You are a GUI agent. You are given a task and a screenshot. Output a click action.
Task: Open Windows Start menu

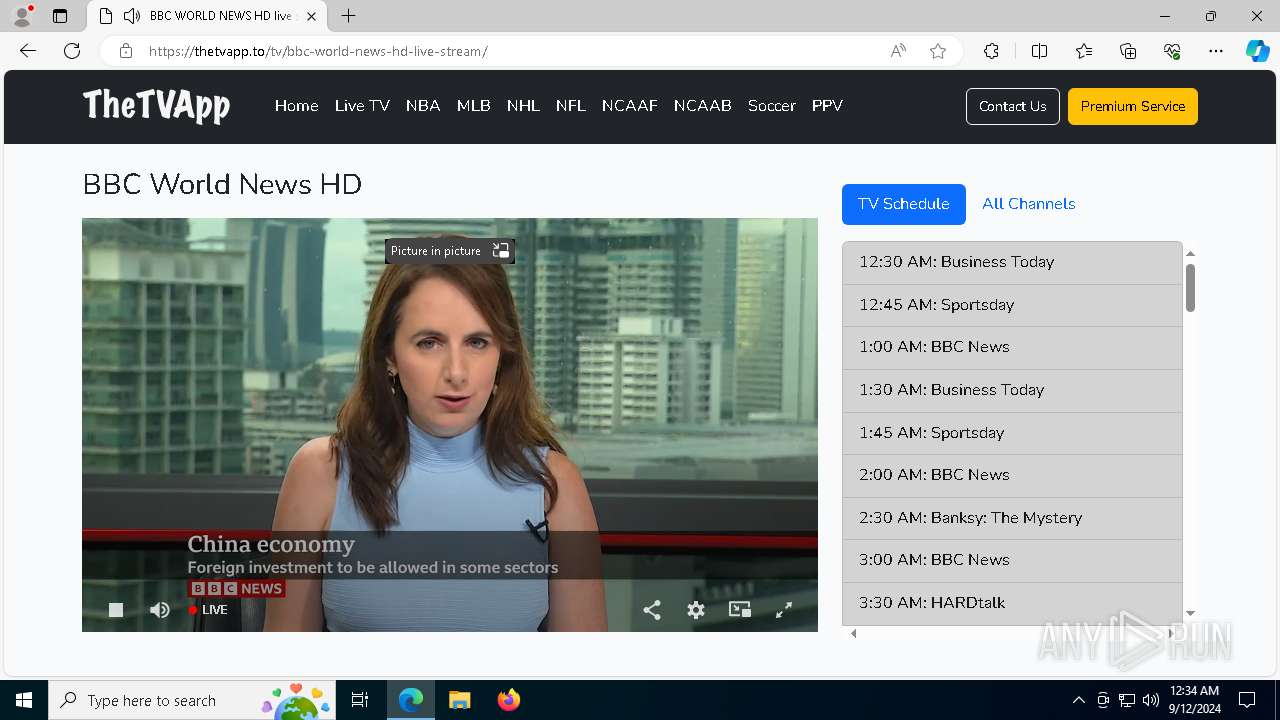click(x=24, y=700)
